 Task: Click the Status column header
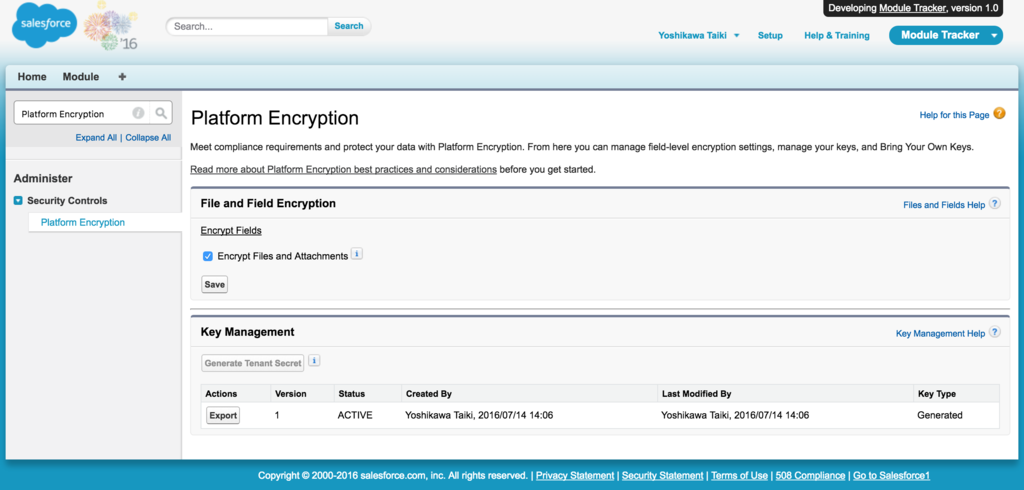tap(351, 394)
